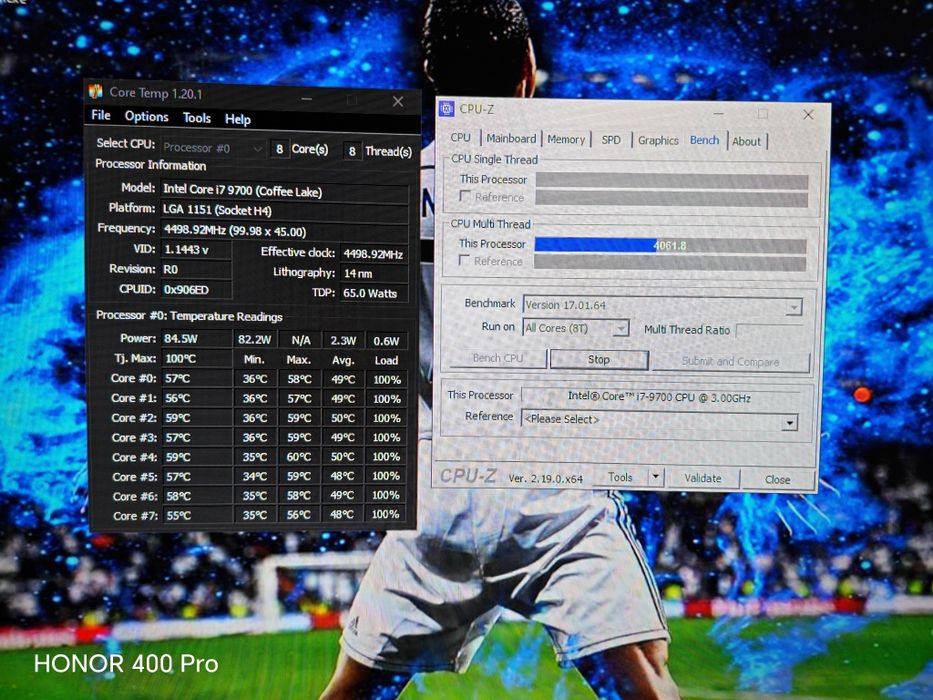The width and height of the screenshot is (933, 700).
Task: Switch to the CPU tab in CPU-Z
Action: (460, 138)
